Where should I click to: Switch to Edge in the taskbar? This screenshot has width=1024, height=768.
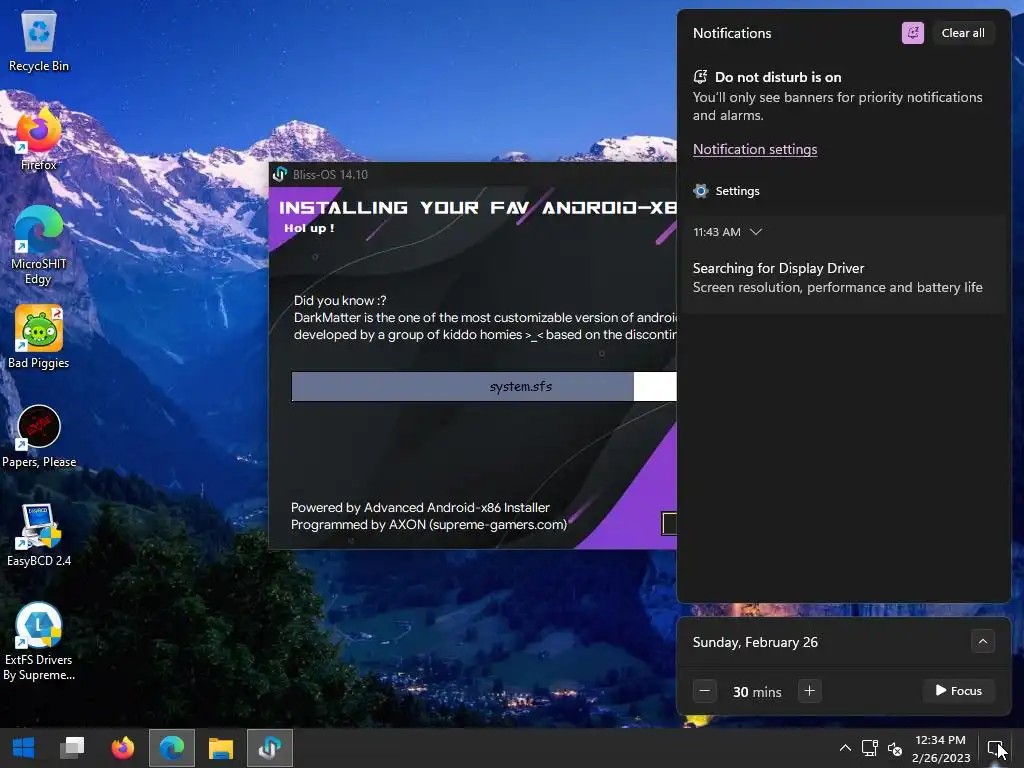point(172,748)
